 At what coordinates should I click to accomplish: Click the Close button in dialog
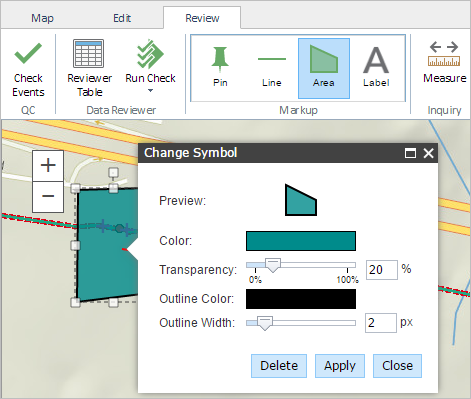click(397, 366)
